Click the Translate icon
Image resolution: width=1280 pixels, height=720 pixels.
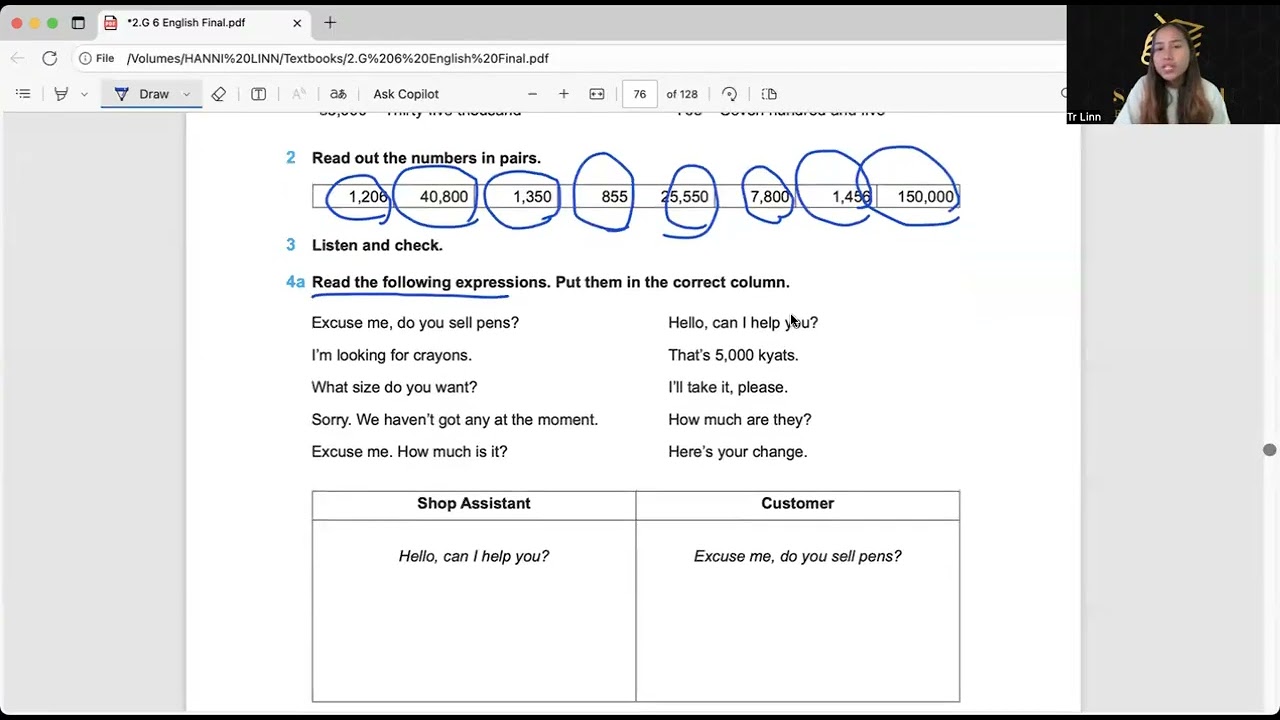(x=338, y=94)
